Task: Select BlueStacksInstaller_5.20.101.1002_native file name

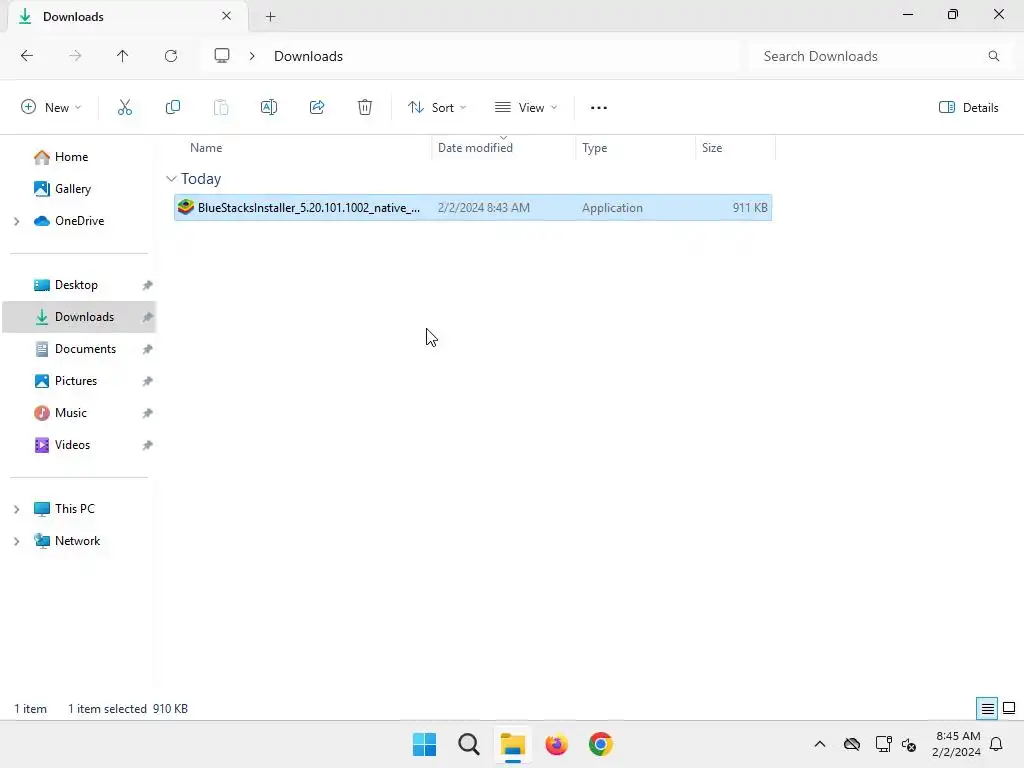Action: coord(309,208)
